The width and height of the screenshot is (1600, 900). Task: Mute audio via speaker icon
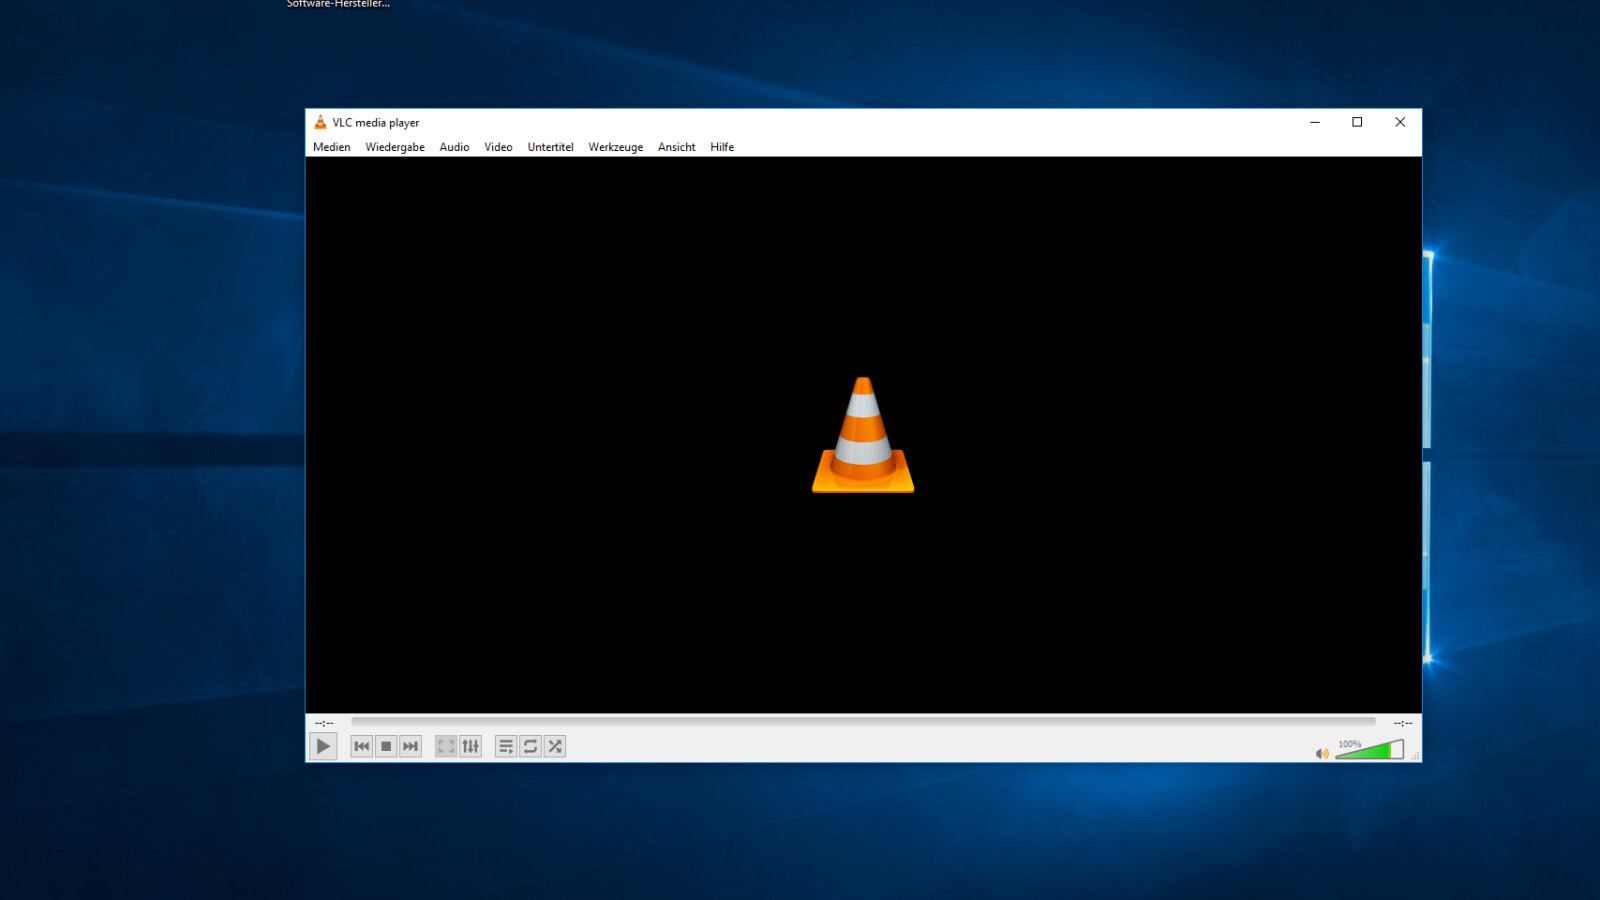coord(1322,753)
